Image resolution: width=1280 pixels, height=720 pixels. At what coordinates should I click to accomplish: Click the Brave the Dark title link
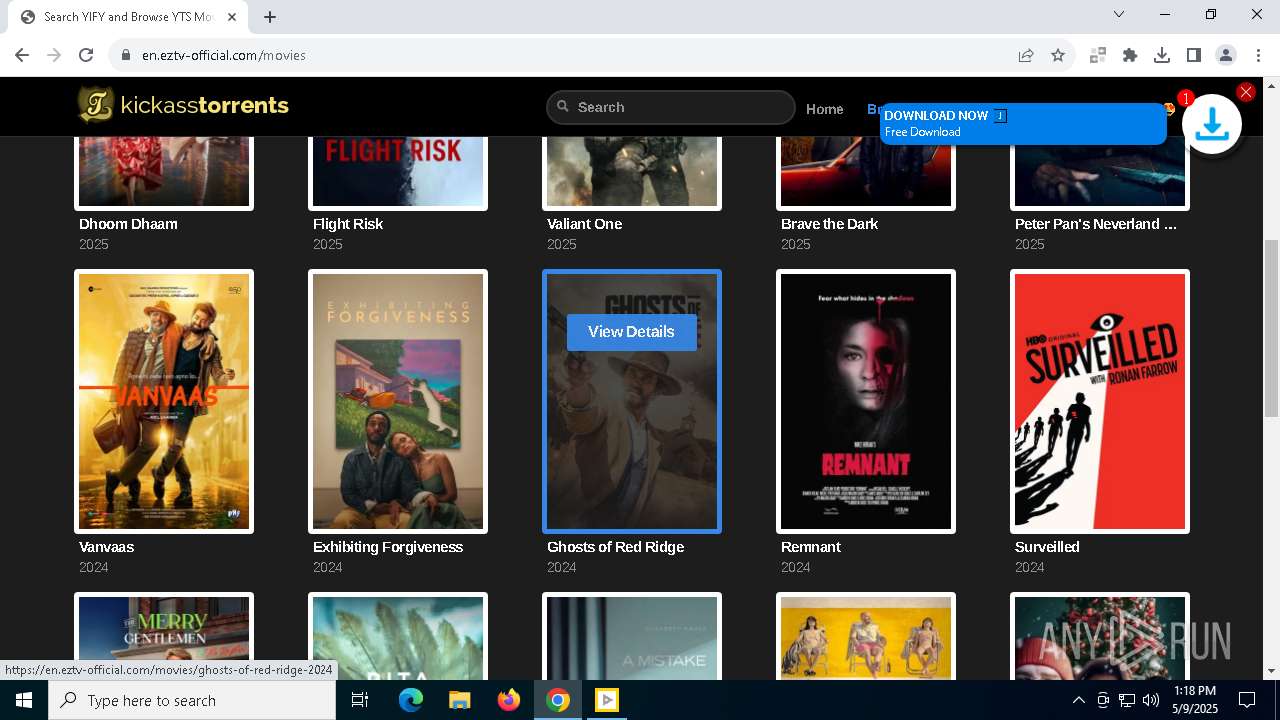[829, 224]
